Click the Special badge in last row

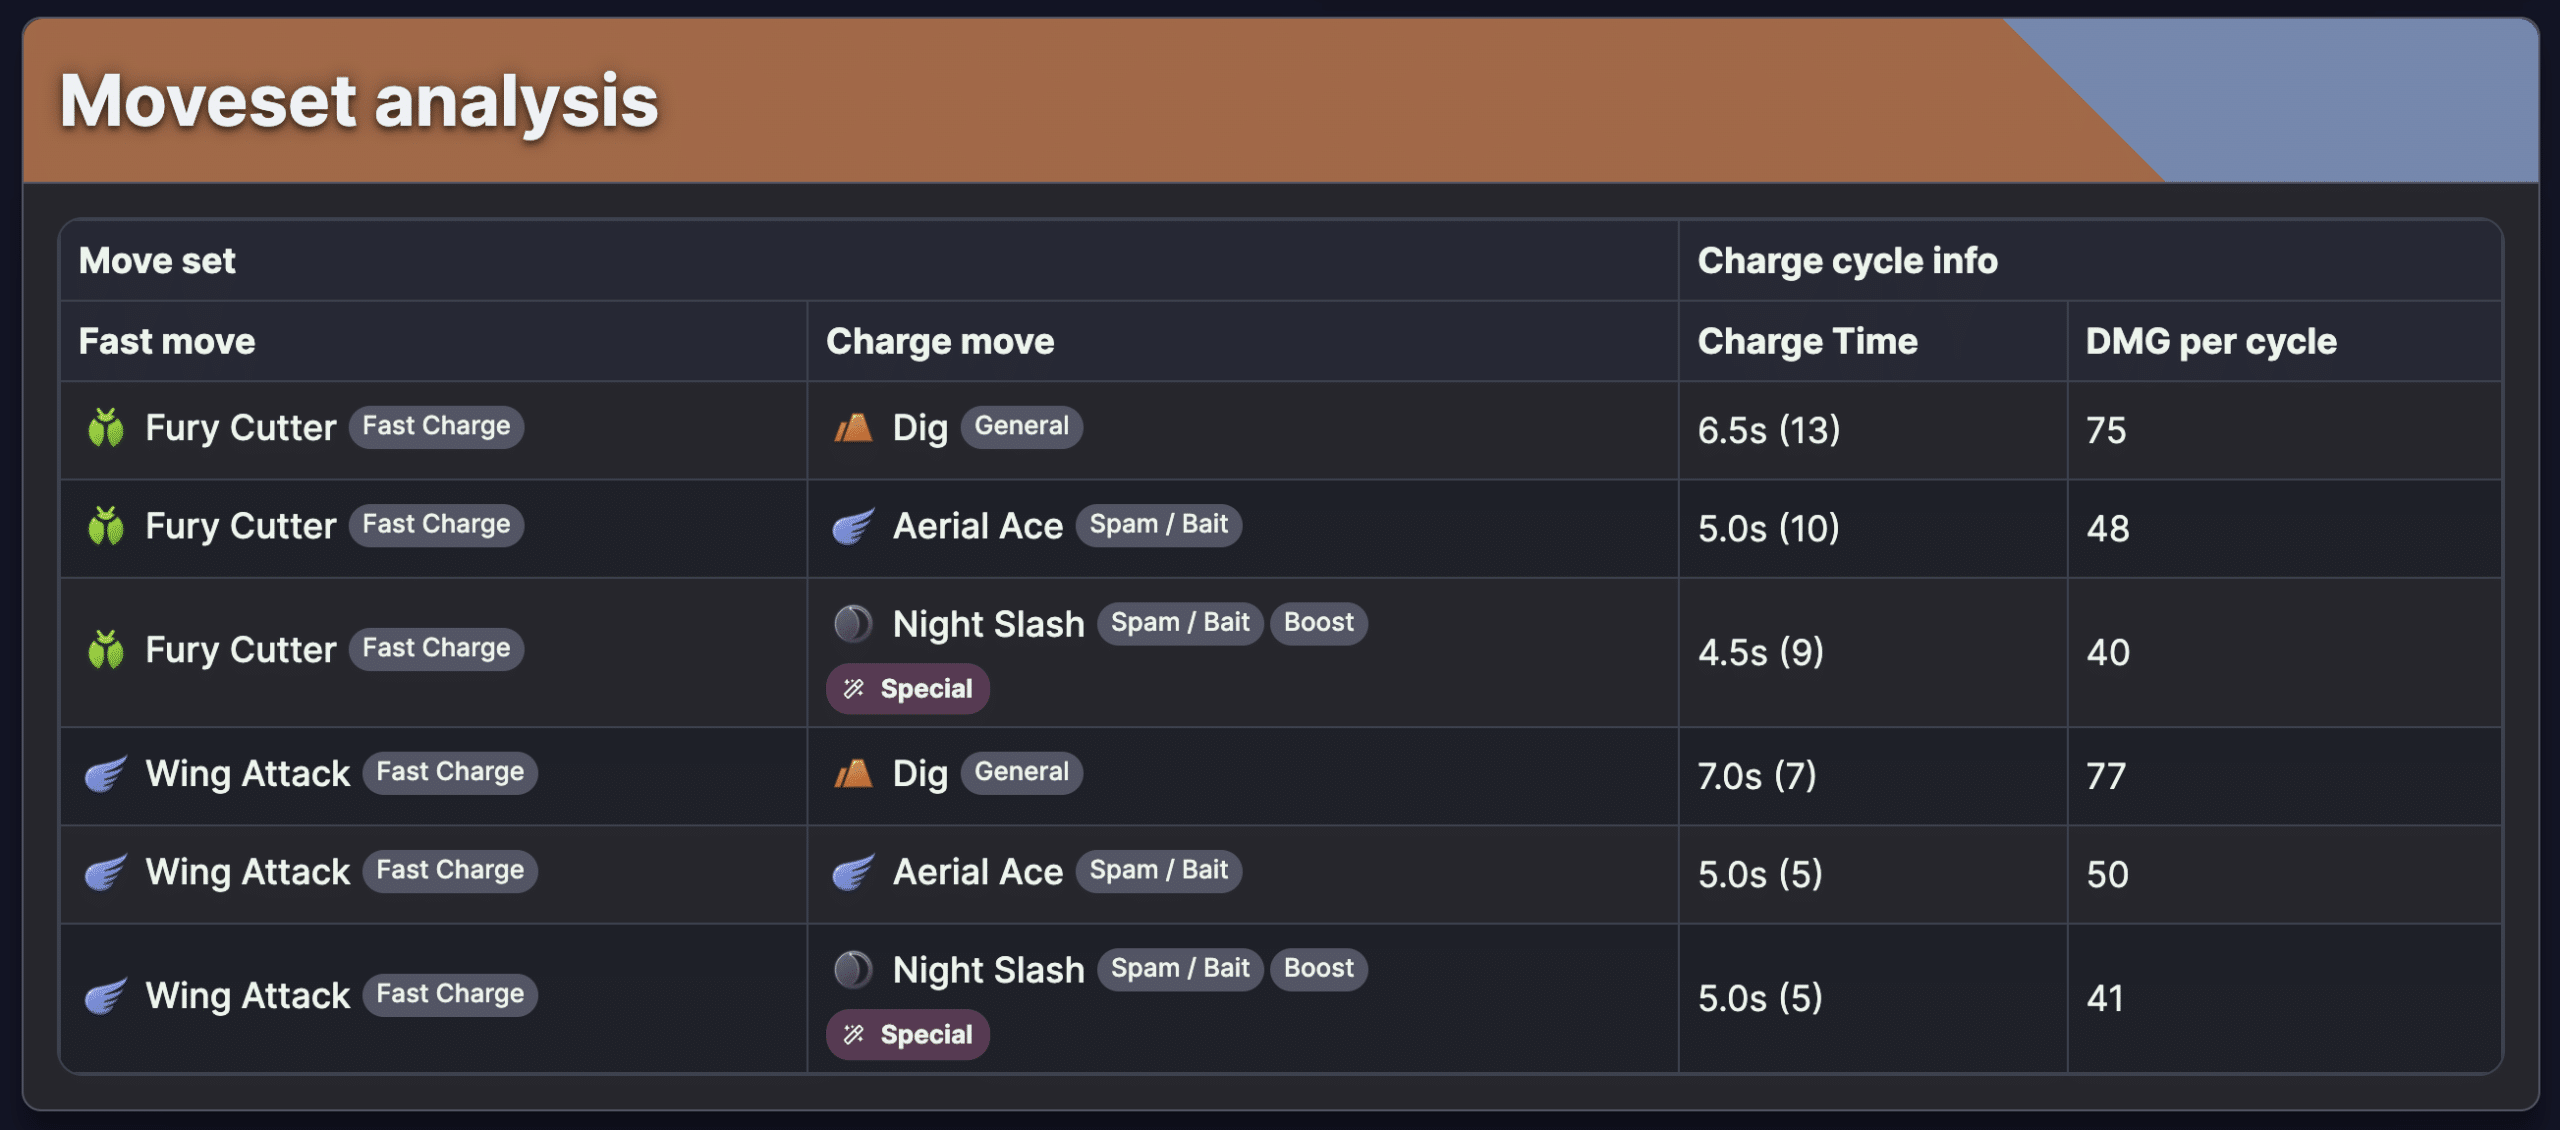(907, 1035)
